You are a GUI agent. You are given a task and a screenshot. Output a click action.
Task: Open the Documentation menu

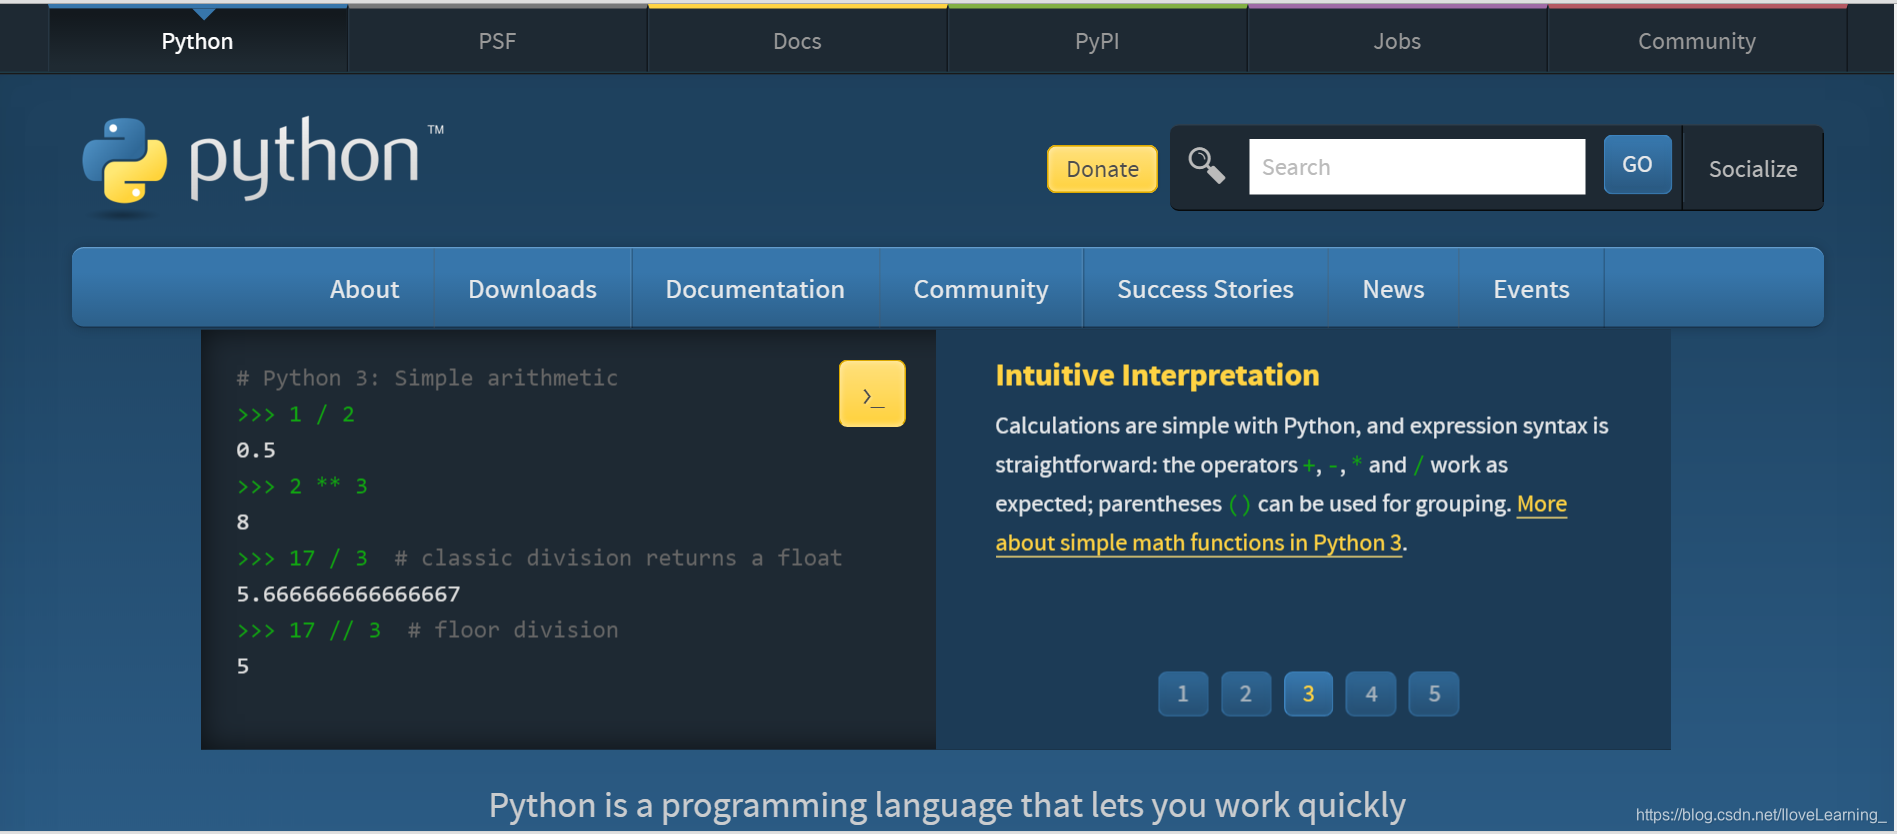[x=755, y=289]
